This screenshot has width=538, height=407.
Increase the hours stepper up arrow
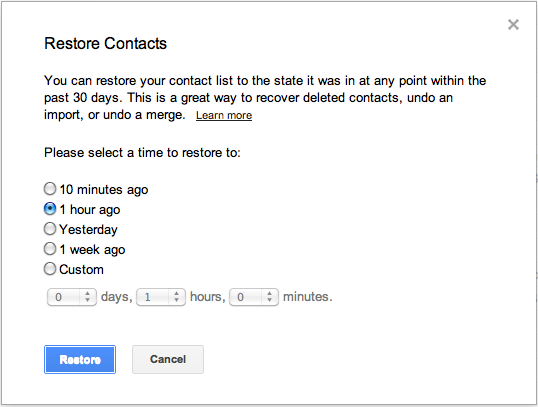click(x=176, y=293)
